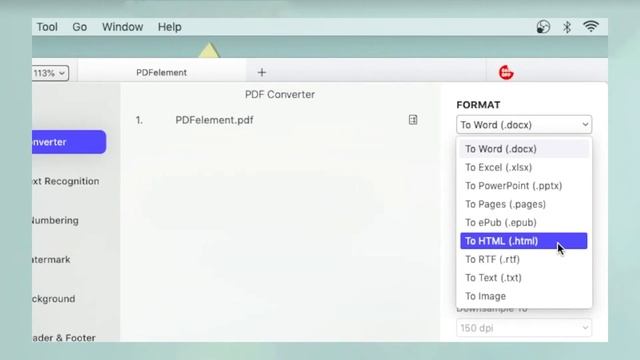The image size is (640, 360).
Task: Open the Tool menu
Action: point(47,27)
